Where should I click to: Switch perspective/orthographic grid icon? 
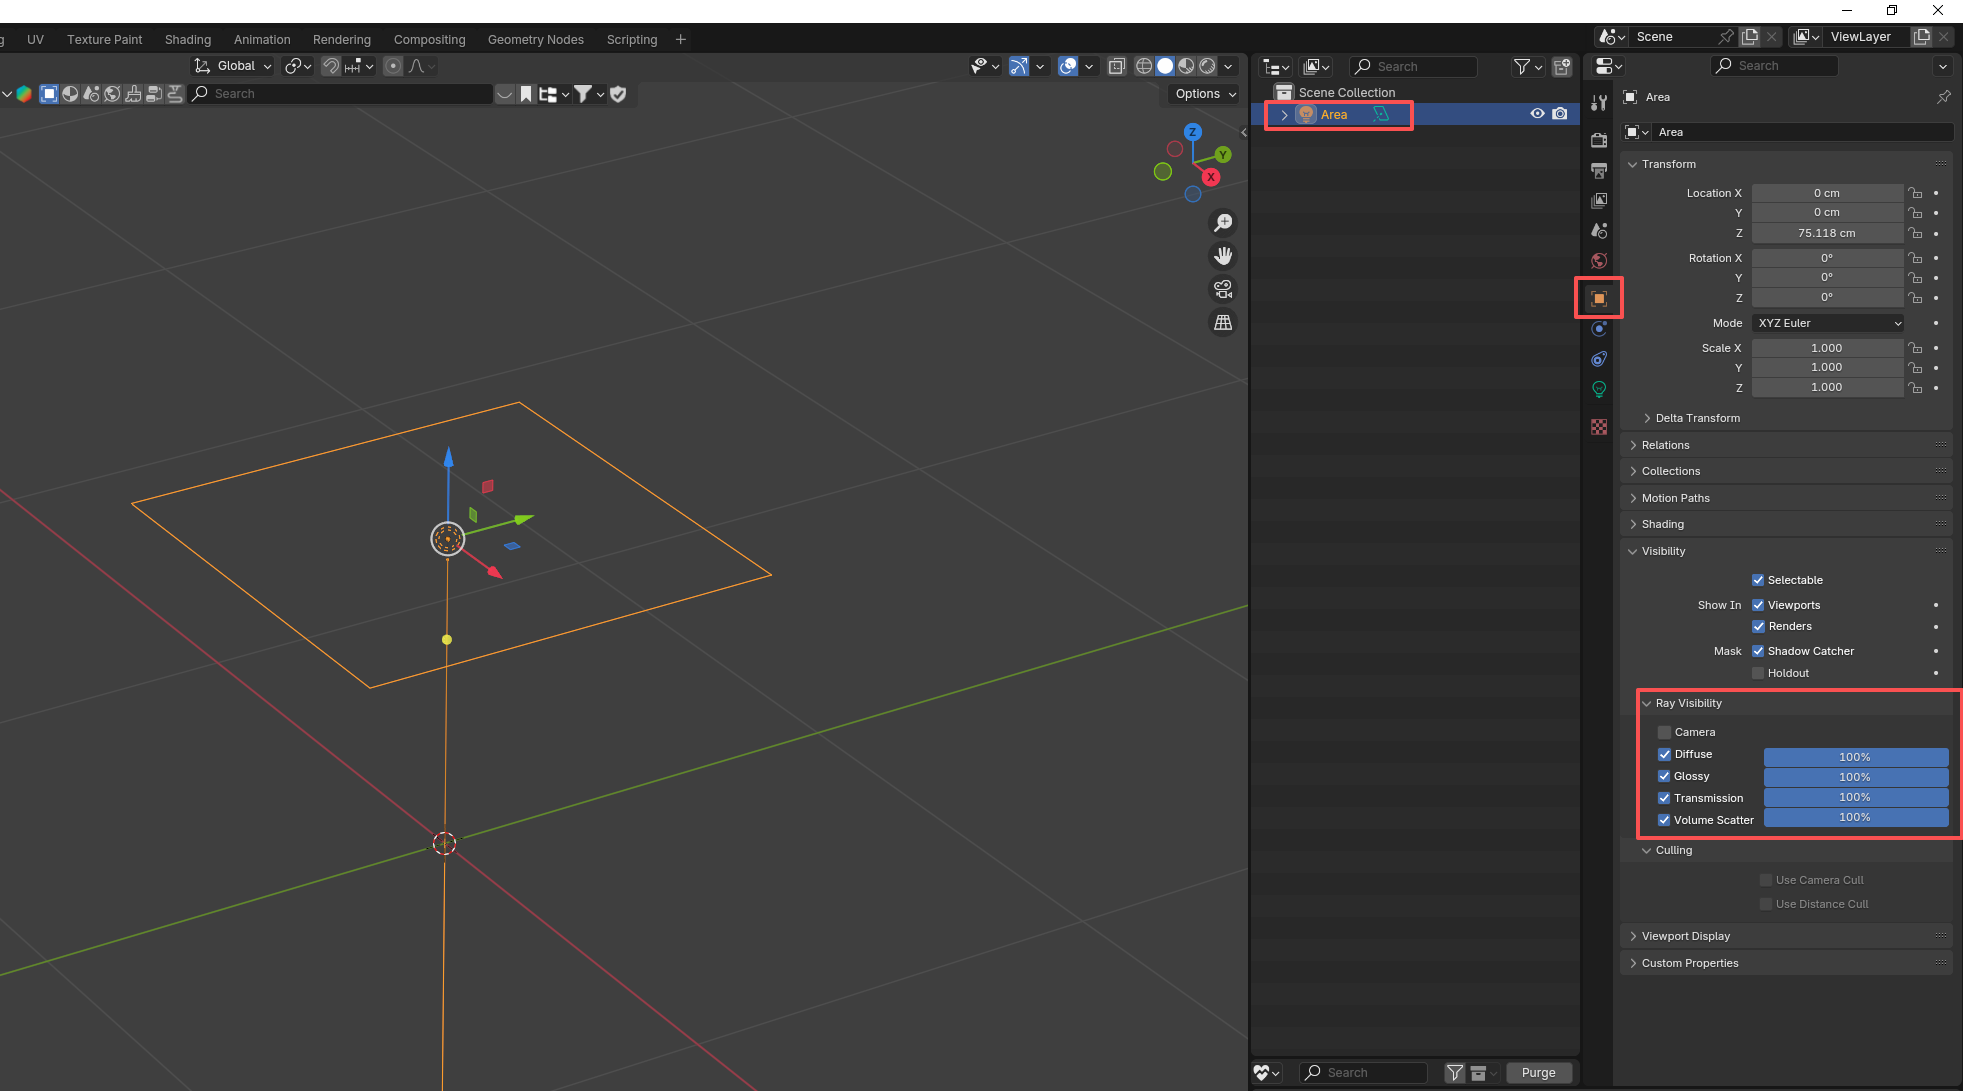[1223, 322]
